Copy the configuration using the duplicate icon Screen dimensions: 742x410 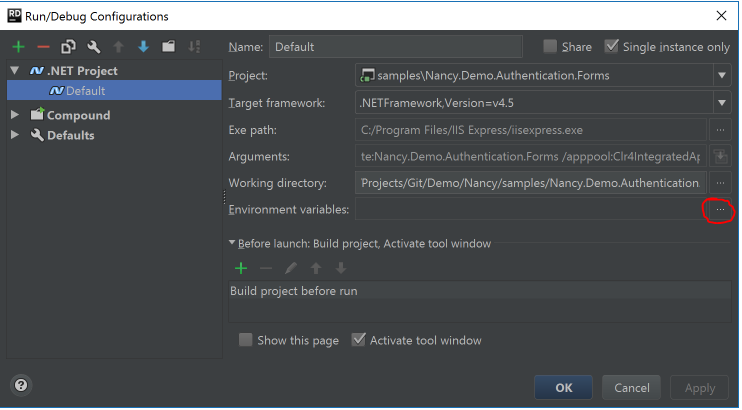pyautogui.click(x=68, y=46)
